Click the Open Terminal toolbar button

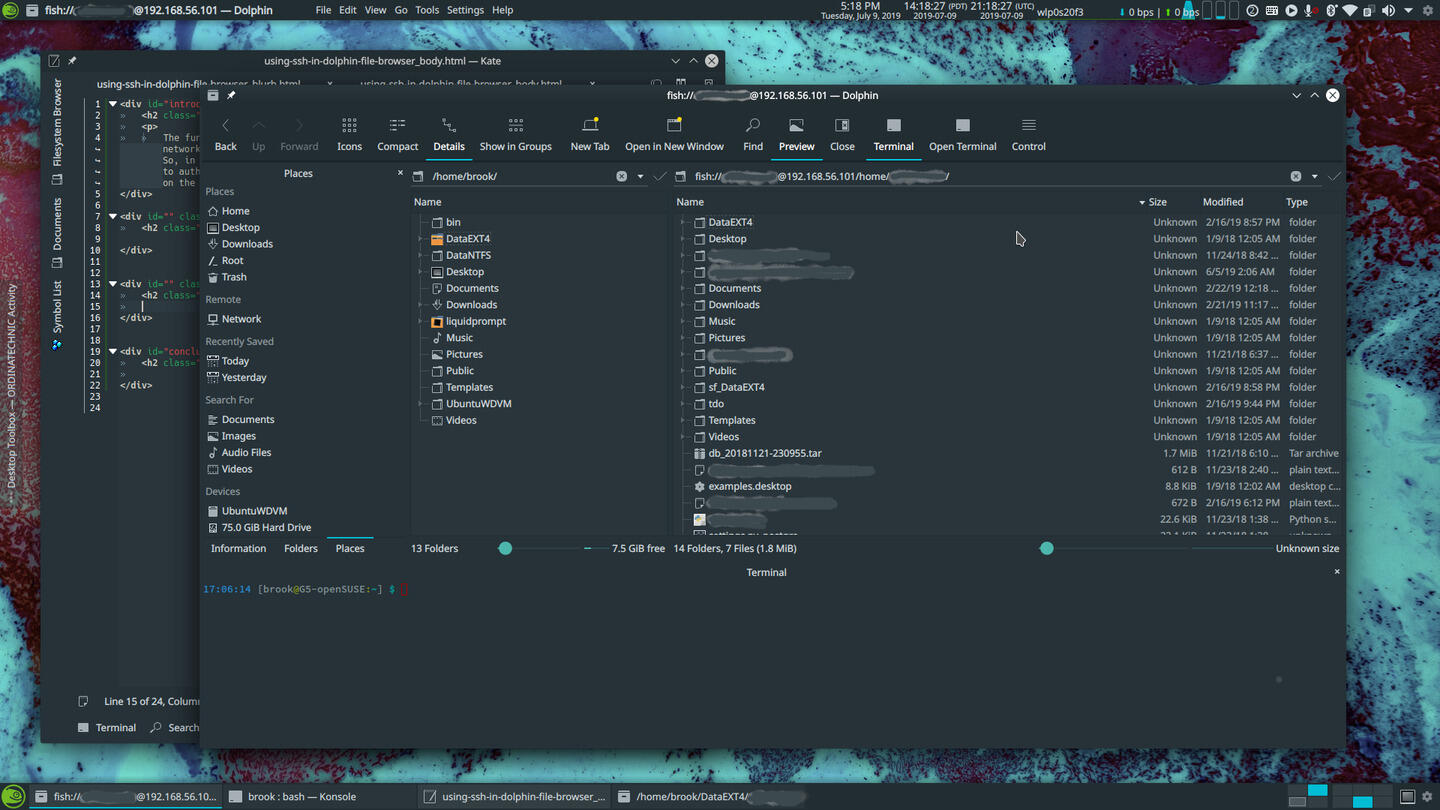point(962,134)
